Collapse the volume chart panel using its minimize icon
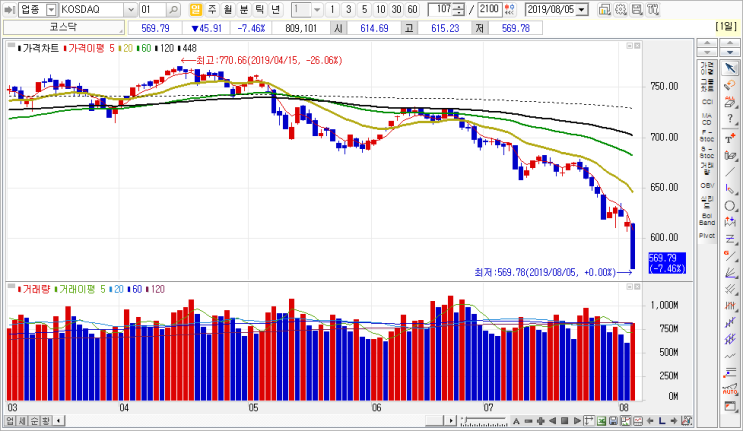 click(630, 287)
